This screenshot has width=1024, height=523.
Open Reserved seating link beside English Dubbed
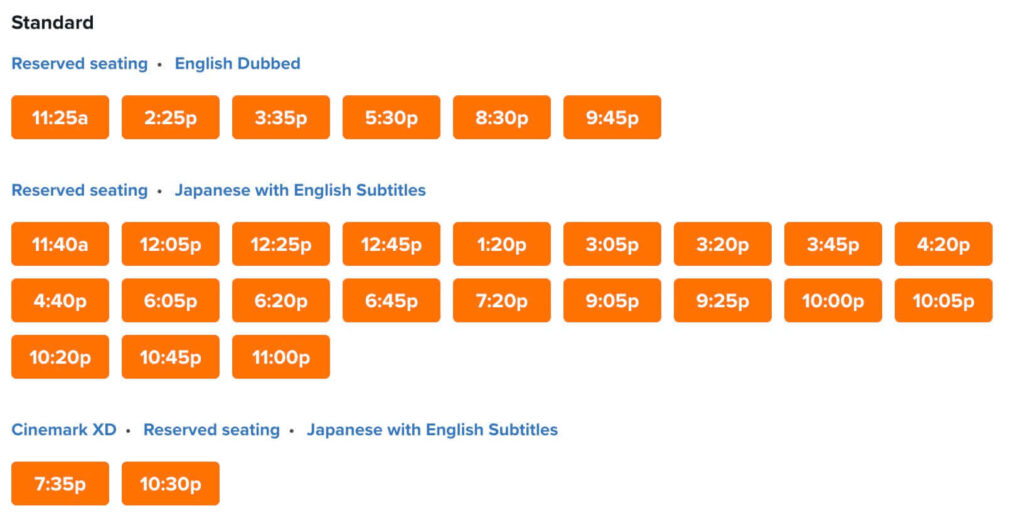[79, 64]
